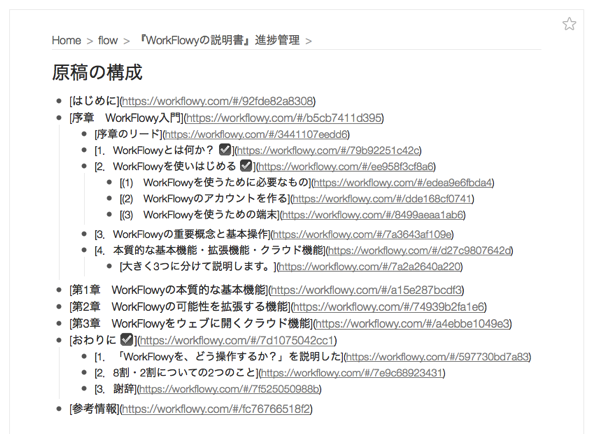The width and height of the screenshot is (599, 434).
Task: Open link workflowy.com/#/3441107eedd6
Action: [256, 134]
